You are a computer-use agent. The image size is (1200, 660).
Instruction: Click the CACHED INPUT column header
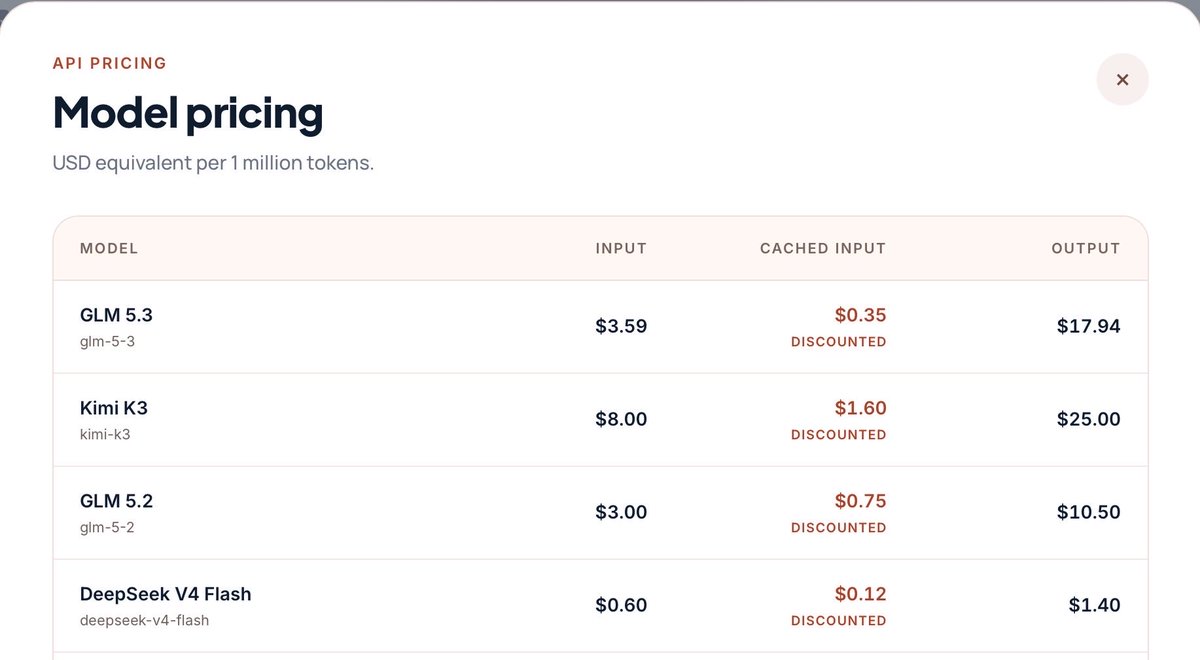click(823, 248)
